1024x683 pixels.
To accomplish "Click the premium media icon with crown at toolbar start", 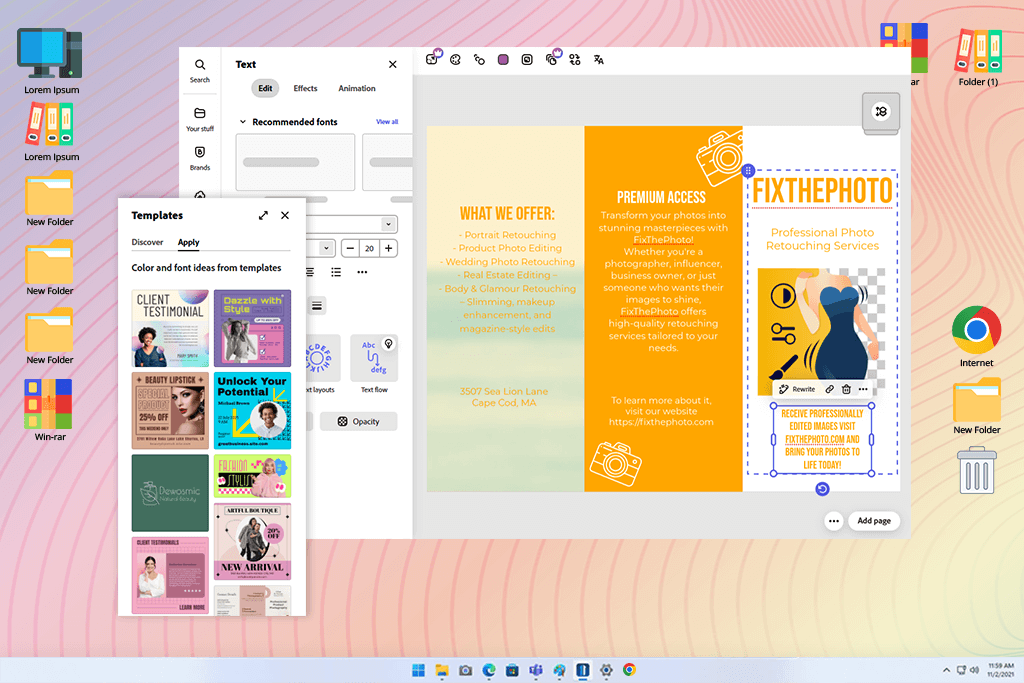I will (x=434, y=57).
